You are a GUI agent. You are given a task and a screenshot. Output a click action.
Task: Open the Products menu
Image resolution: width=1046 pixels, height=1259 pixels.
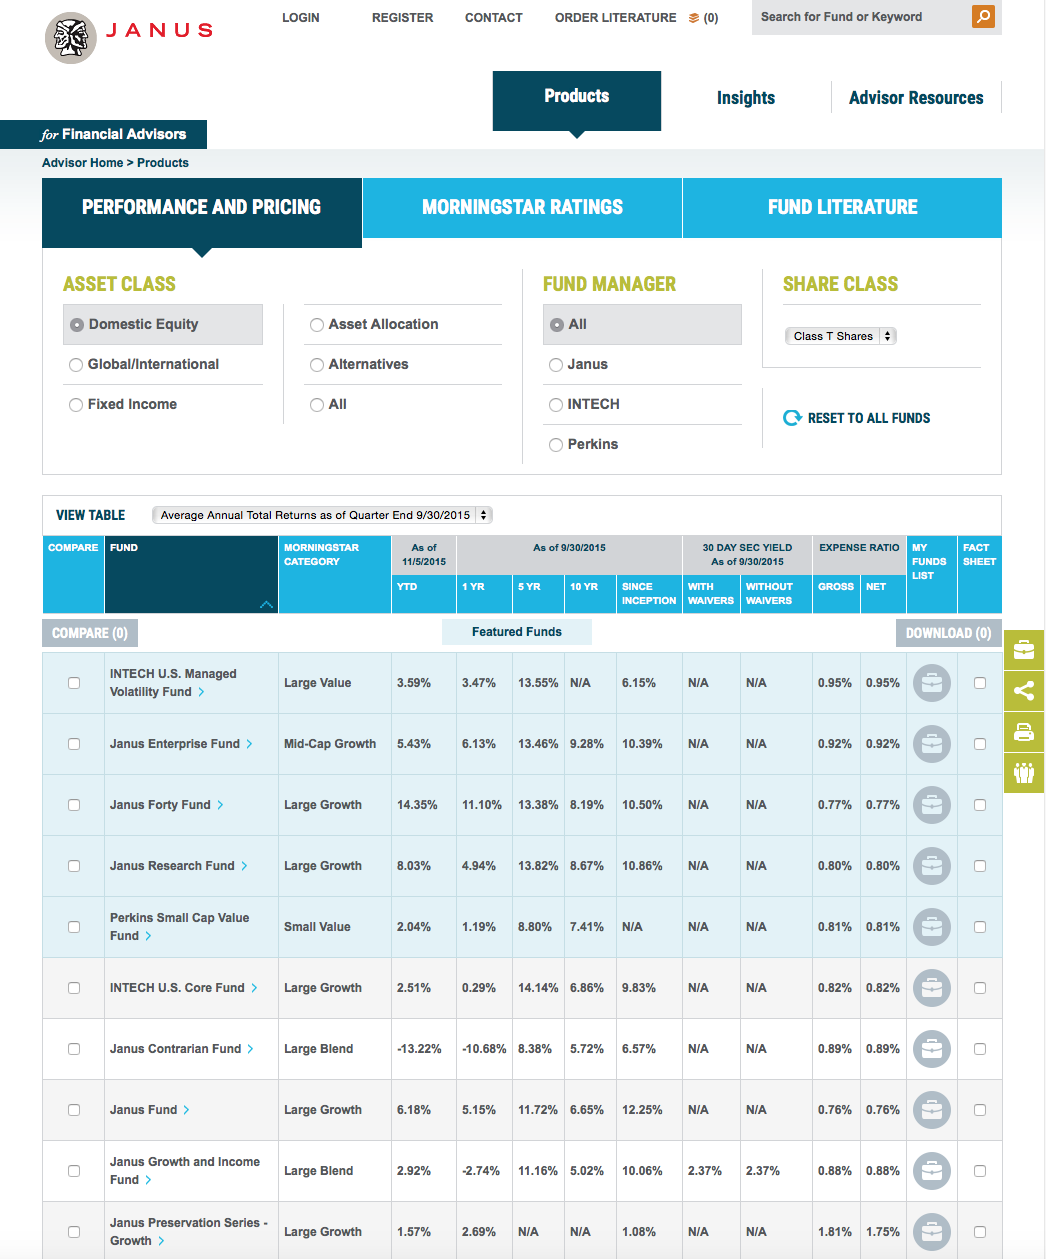tap(577, 100)
